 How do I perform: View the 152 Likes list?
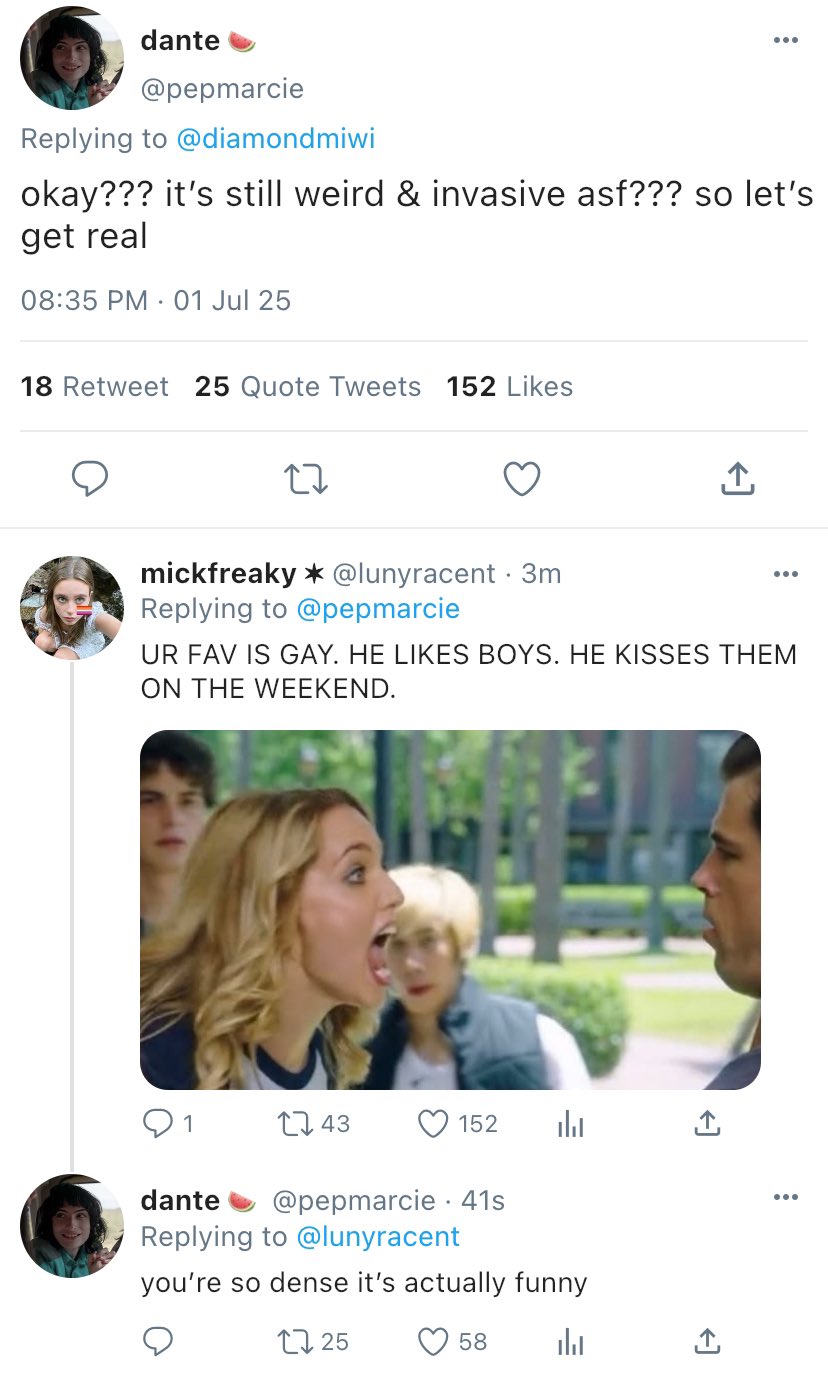pyautogui.click(x=510, y=387)
